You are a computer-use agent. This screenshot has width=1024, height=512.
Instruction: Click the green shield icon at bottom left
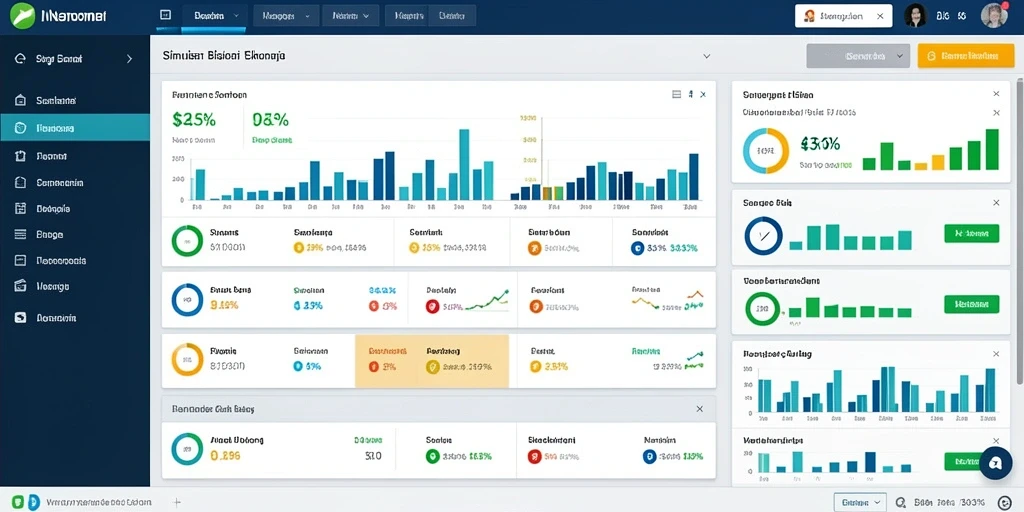18,502
